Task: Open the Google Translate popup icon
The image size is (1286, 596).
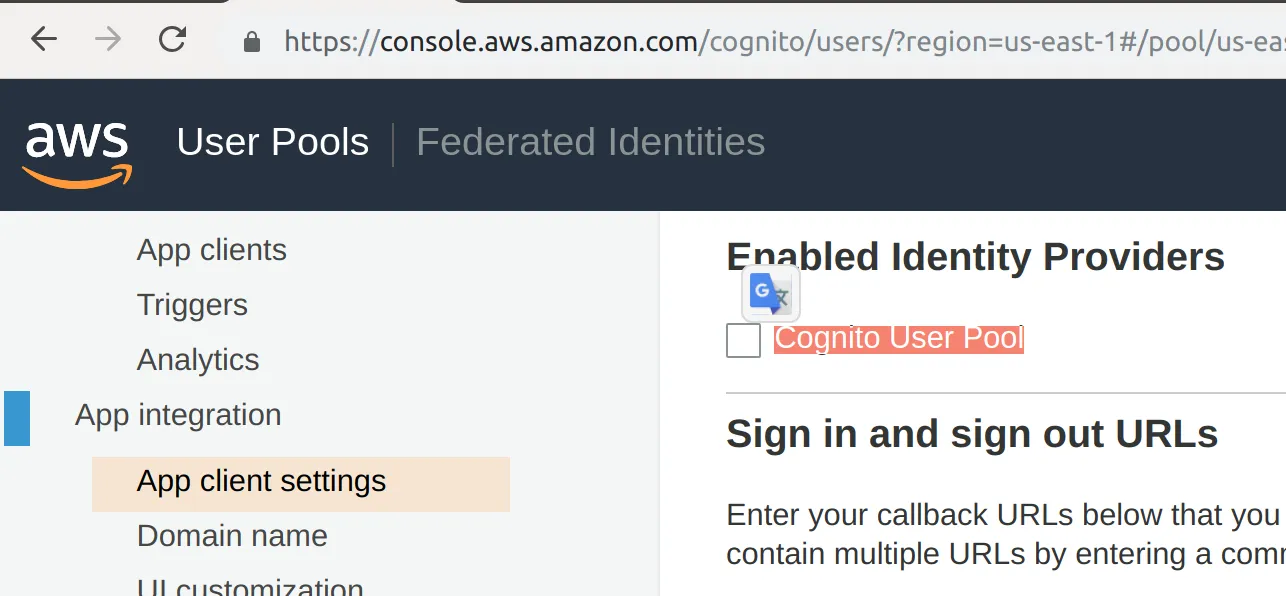Action: (x=771, y=294)
